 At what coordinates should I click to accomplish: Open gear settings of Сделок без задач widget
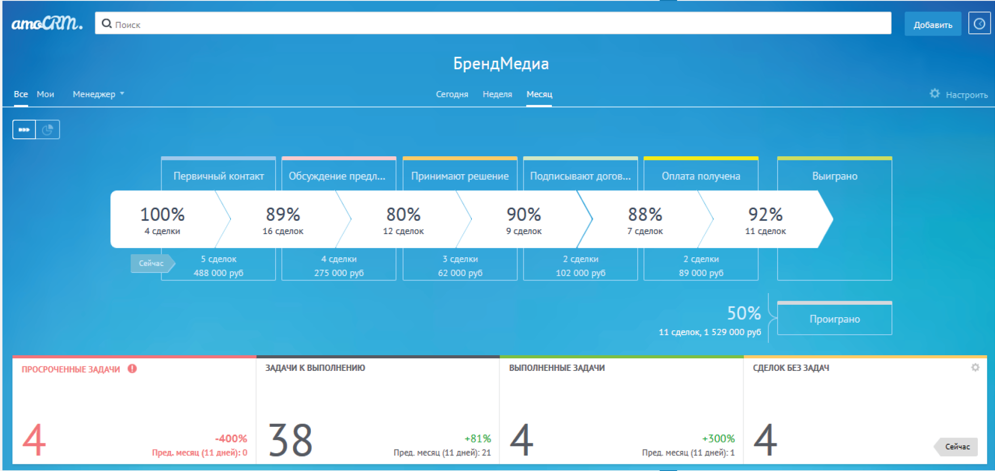(x=976, y=368)
